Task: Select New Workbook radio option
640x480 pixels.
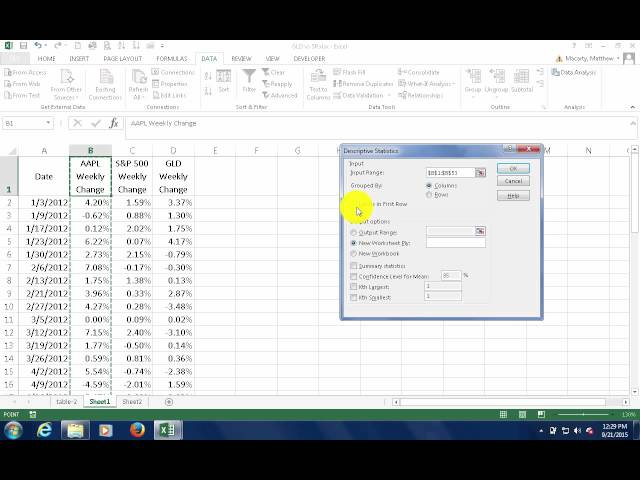Action: click(x=354, y=253)
